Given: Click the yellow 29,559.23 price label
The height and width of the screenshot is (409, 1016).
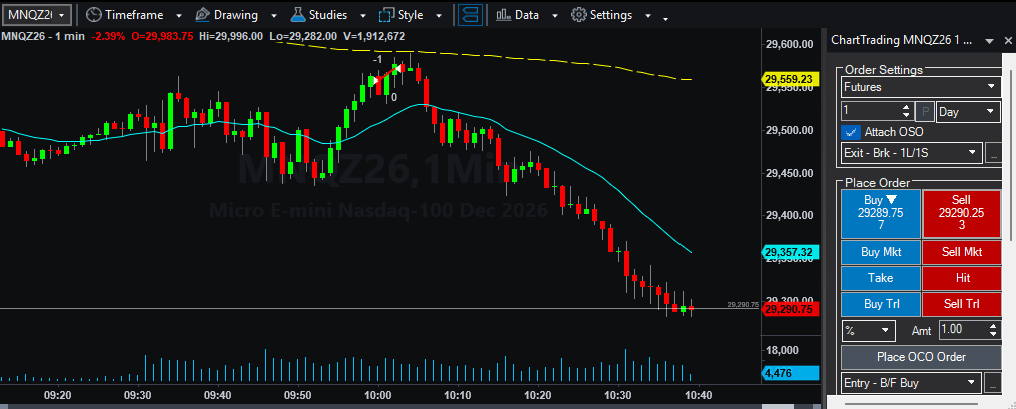Looking at the screenshot, I should click(789, 79).
